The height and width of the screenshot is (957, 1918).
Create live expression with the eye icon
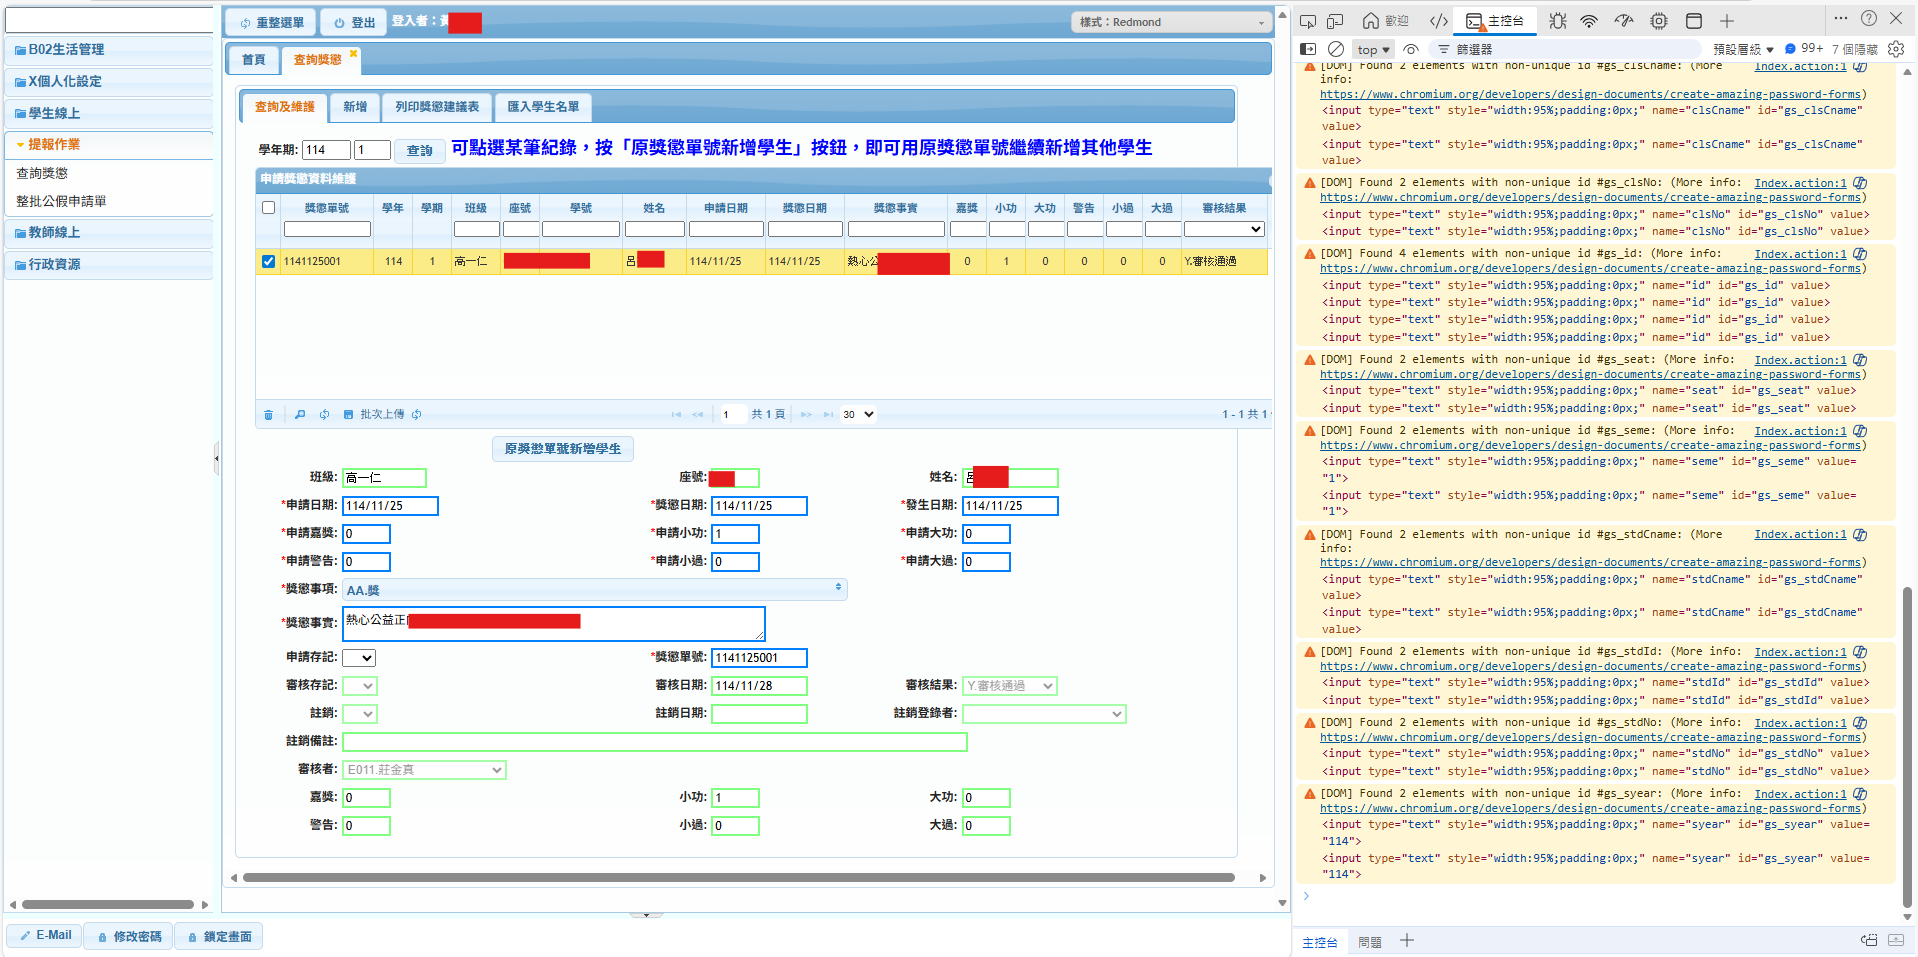click(1411, 49)
